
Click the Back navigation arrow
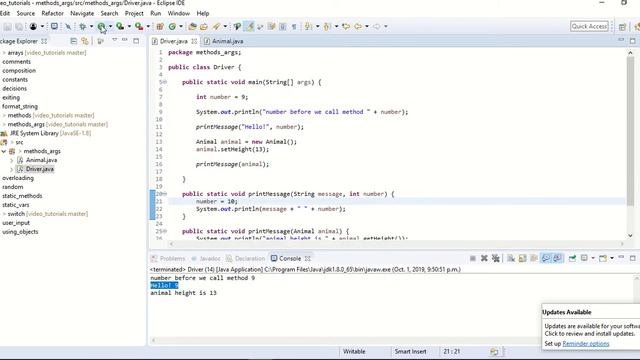pyautogui.click(x=358, y=27)
